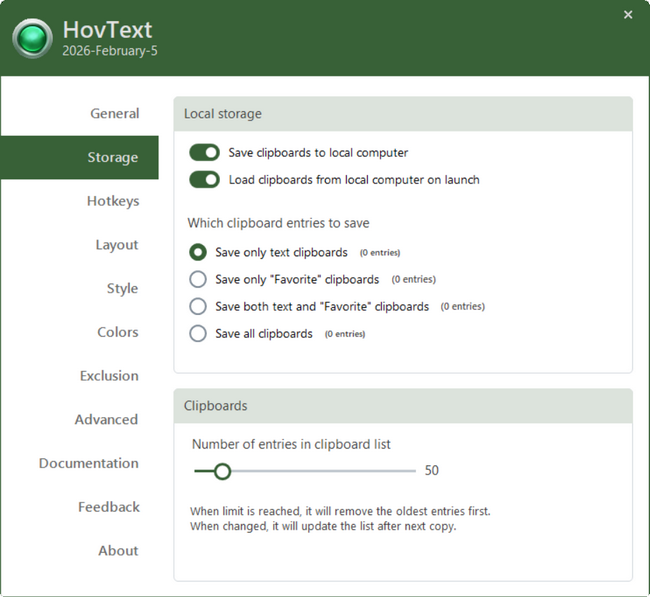Choose Save only "Favorite" clipboards
This screenshot has height=597, width=650.
(198, 279)
